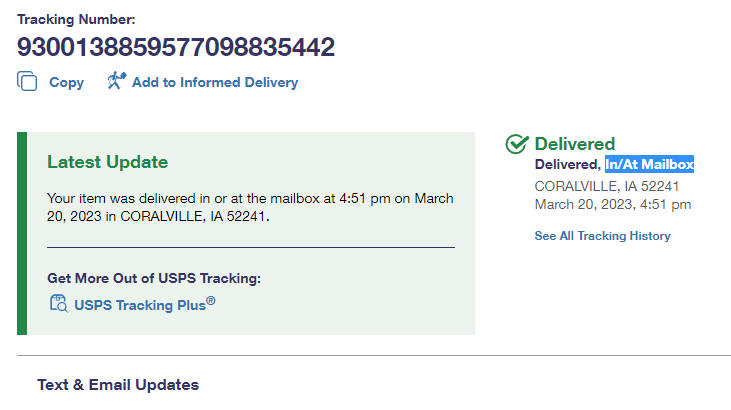Click the tracking number 9300138859577098835442
This screenshot has width=731, height=410.
tap(176, 47)
